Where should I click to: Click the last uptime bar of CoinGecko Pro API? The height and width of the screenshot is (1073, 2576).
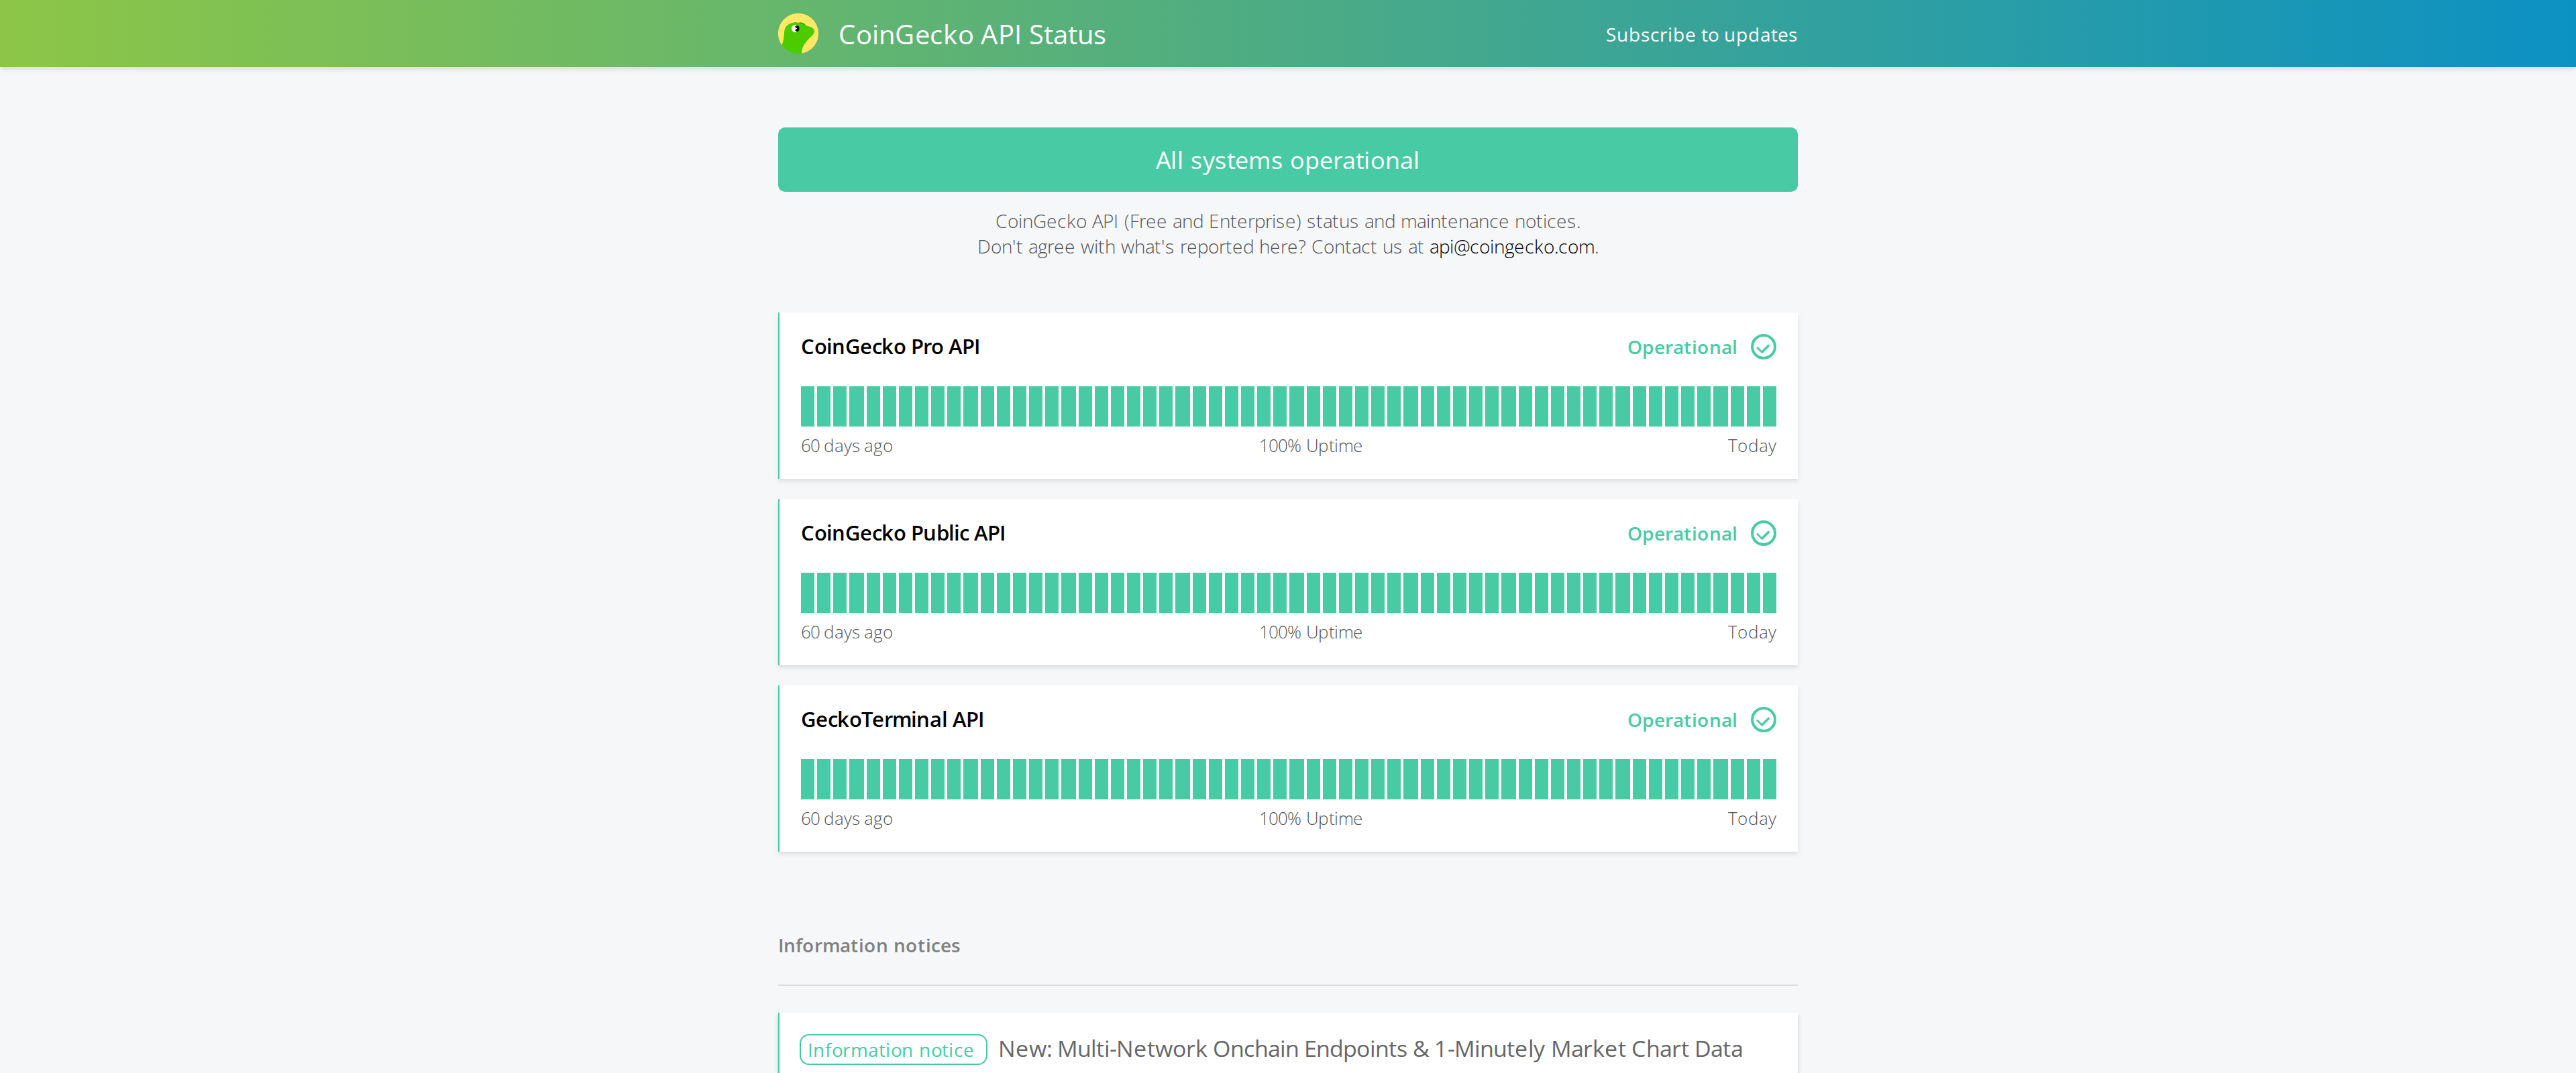1770,407
